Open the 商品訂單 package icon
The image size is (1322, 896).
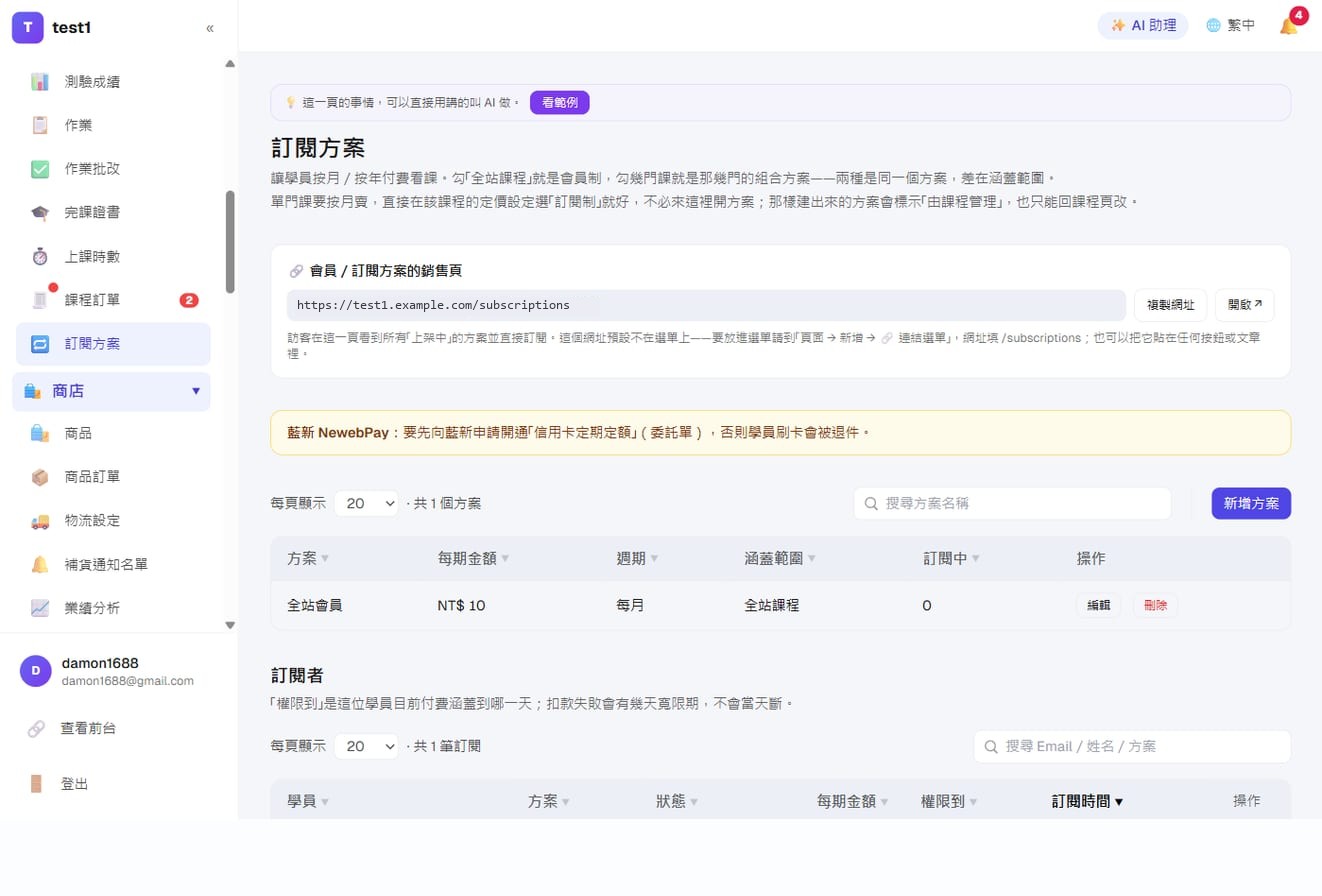40,477
